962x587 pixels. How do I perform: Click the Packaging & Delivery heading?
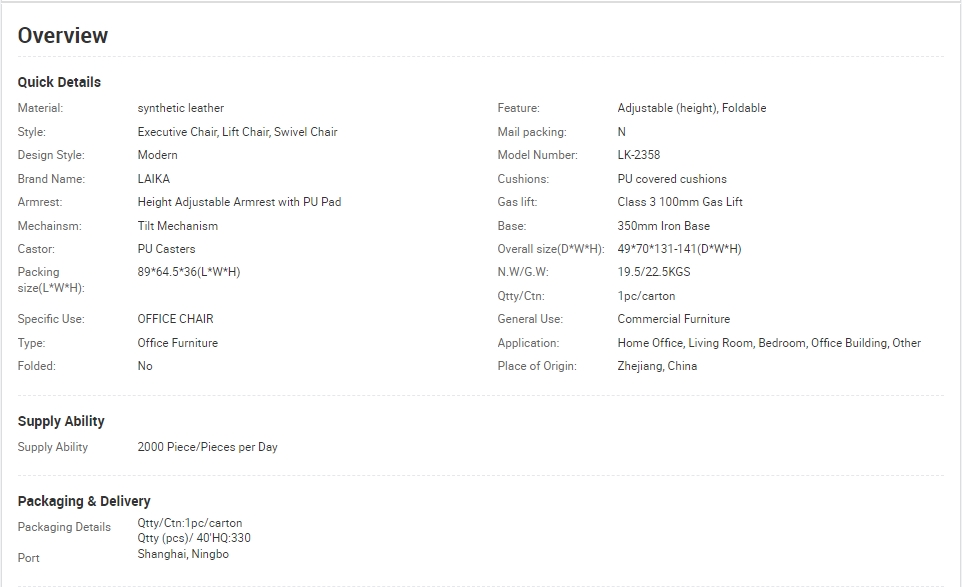click(84, 501)
